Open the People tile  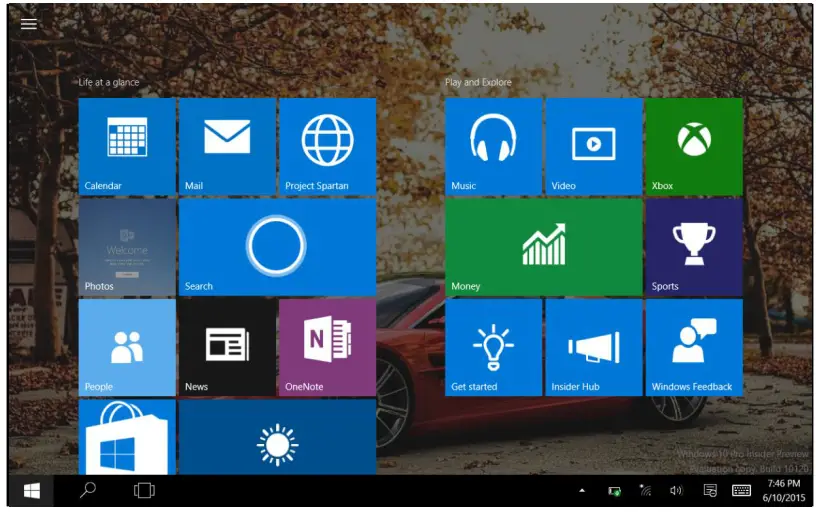point(127,348)
